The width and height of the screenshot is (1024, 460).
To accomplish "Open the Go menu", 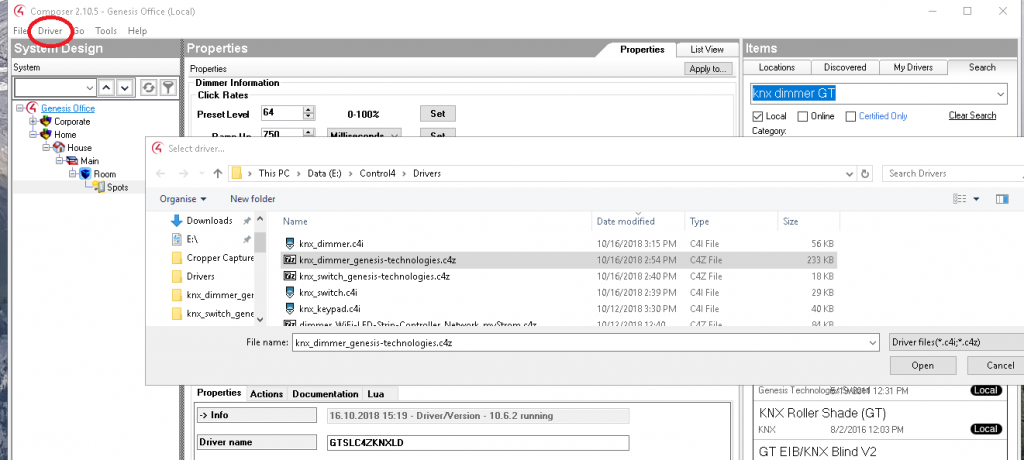I will coord(78,31).
